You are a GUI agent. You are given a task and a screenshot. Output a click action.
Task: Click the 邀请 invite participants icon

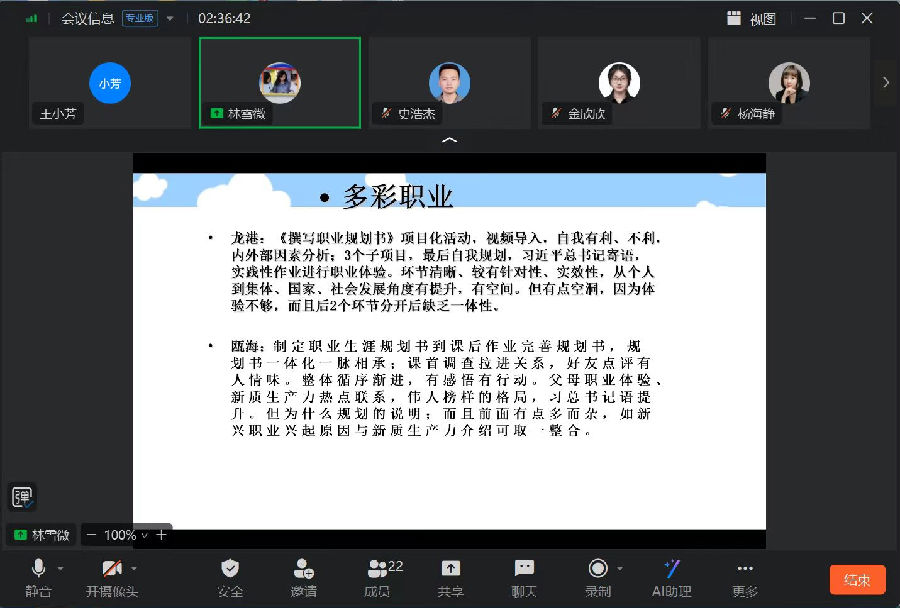pyautogui.click(x=304, y=569)
